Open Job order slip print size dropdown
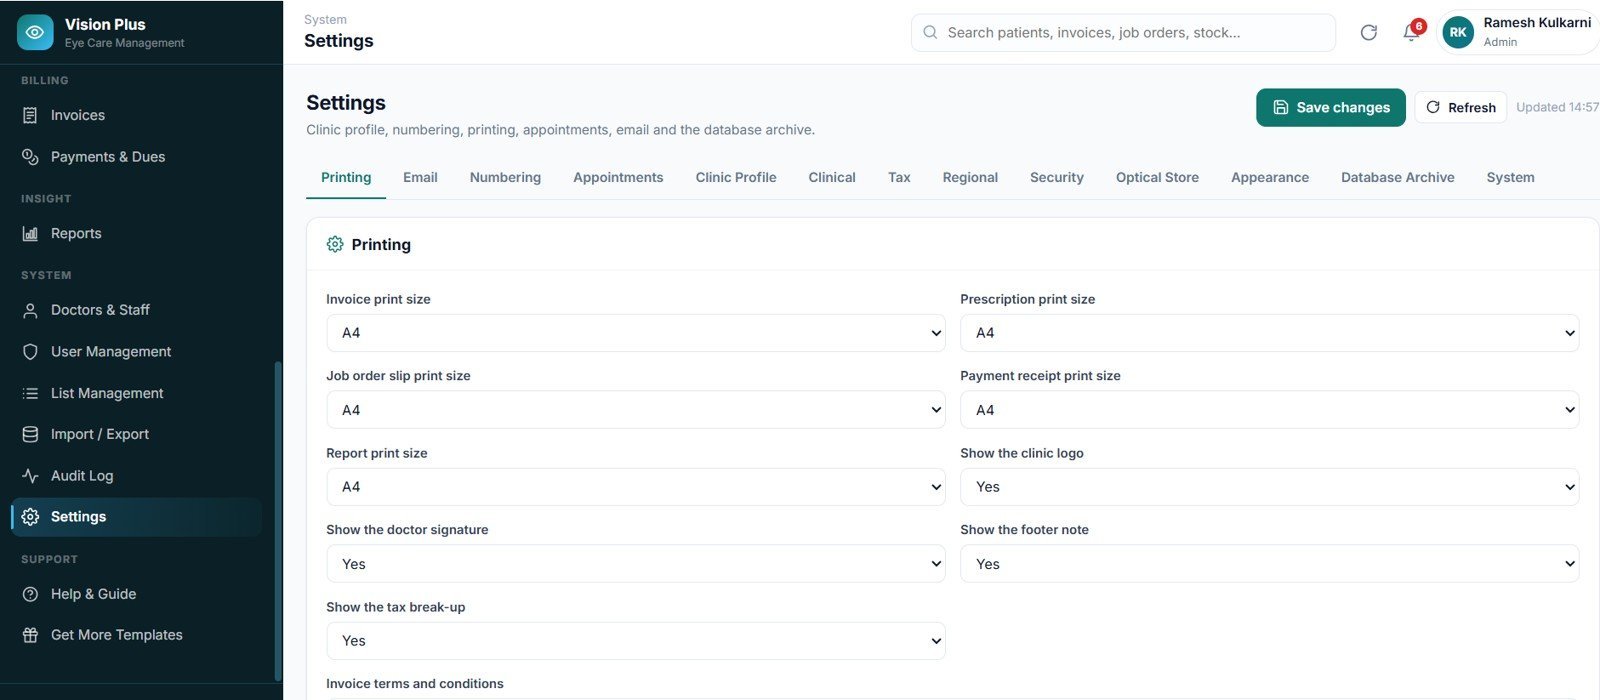Image resolution: width=1600 pixels, height=700 pixels. [x=635, y=410]
